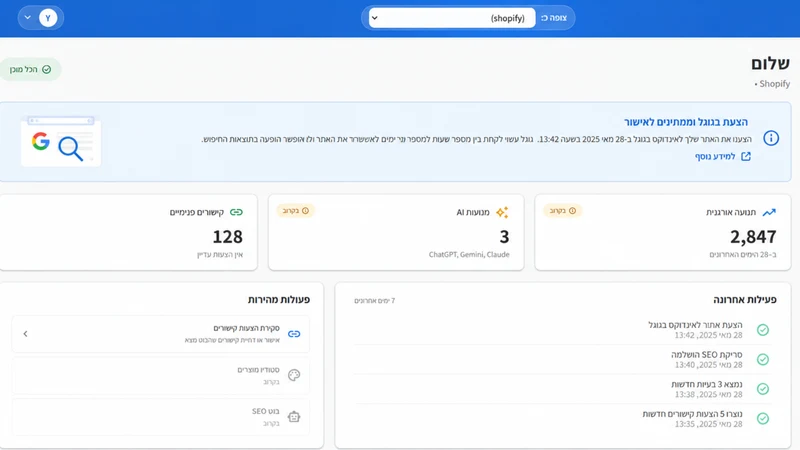Click the Google search illustration thumbnail
Screen dimensions: 800x450
click(61, 141)
